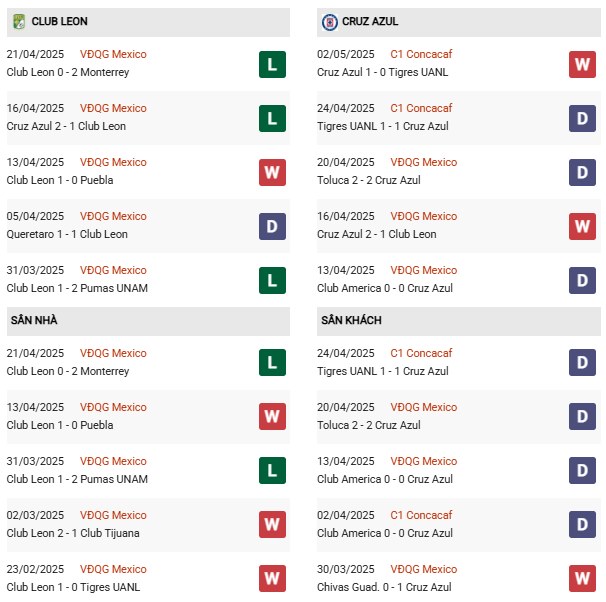This screenshot has height=602, width=606.
Task: Click the D badge for Queretaro 1-1 Club Leon
Action: [x=272, y=226]
